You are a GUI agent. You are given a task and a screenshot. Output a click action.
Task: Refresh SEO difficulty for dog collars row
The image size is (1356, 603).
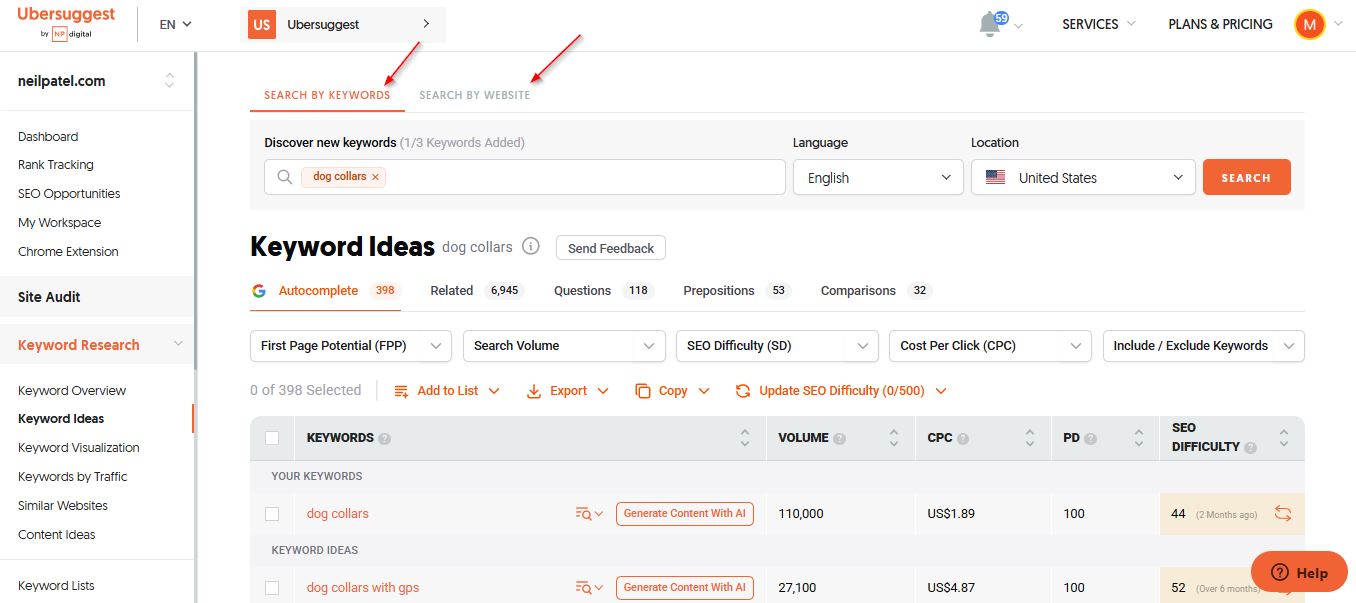(x=1283, y=514)
